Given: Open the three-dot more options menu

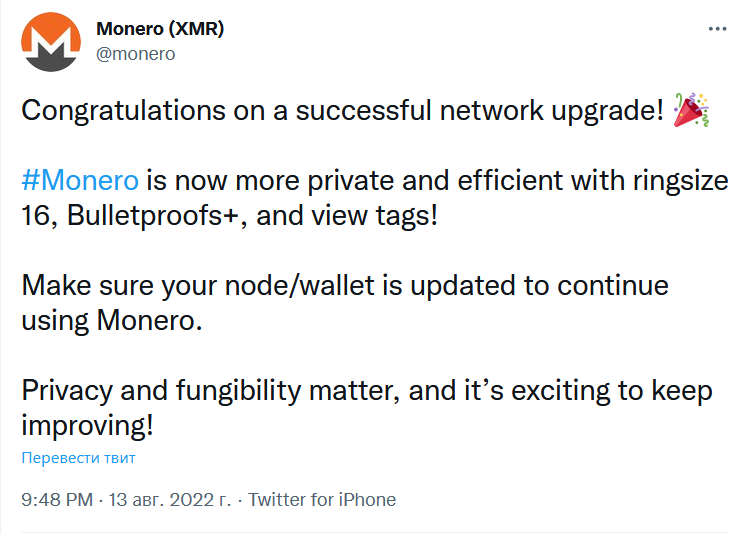Looking at the screenshot, I should tap(718, 30).
